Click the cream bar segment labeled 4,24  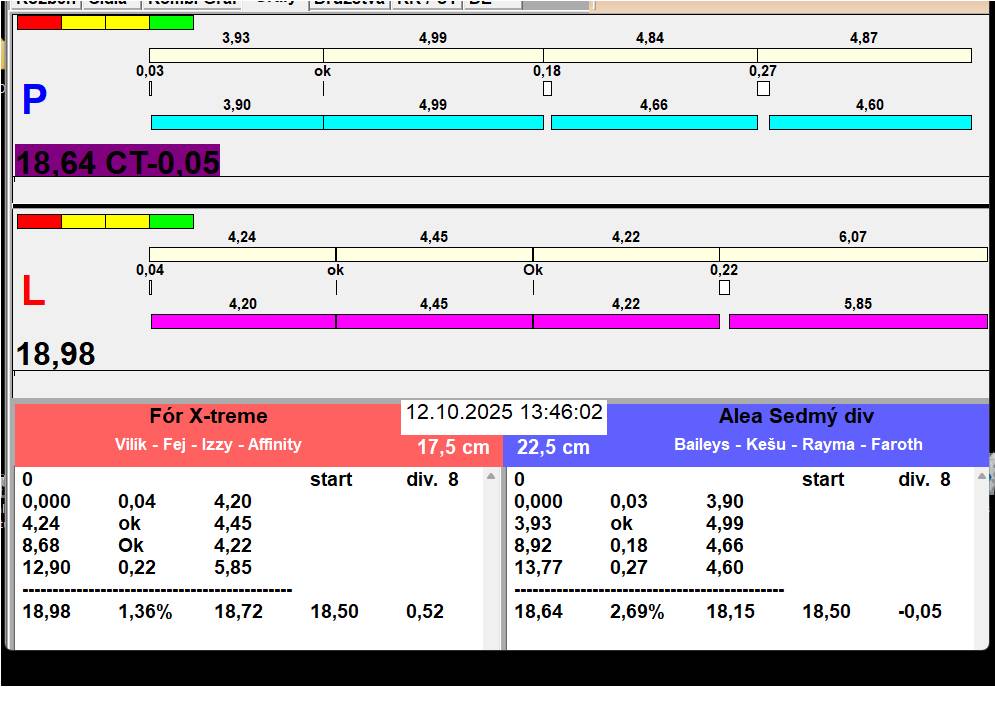[242, 255]
